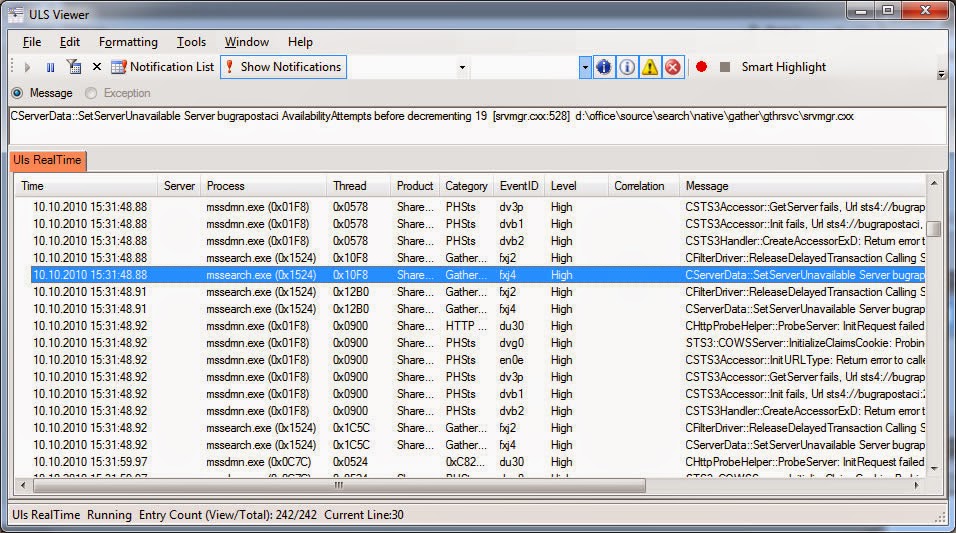Sort by the Time column header
The width and height of the screenshot is (956, 533).
pyautogui.click(x=86, y=186)
